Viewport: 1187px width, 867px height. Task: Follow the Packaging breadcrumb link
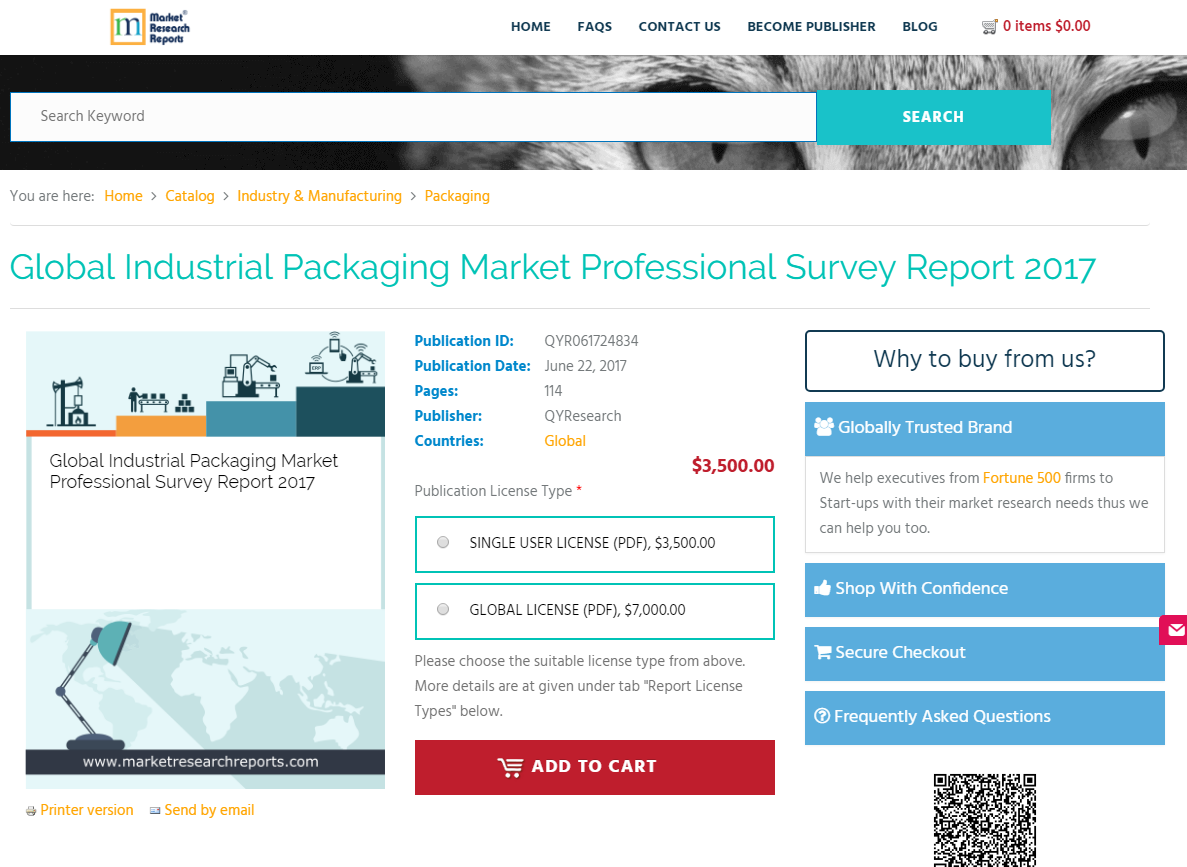tap(457, 196)
